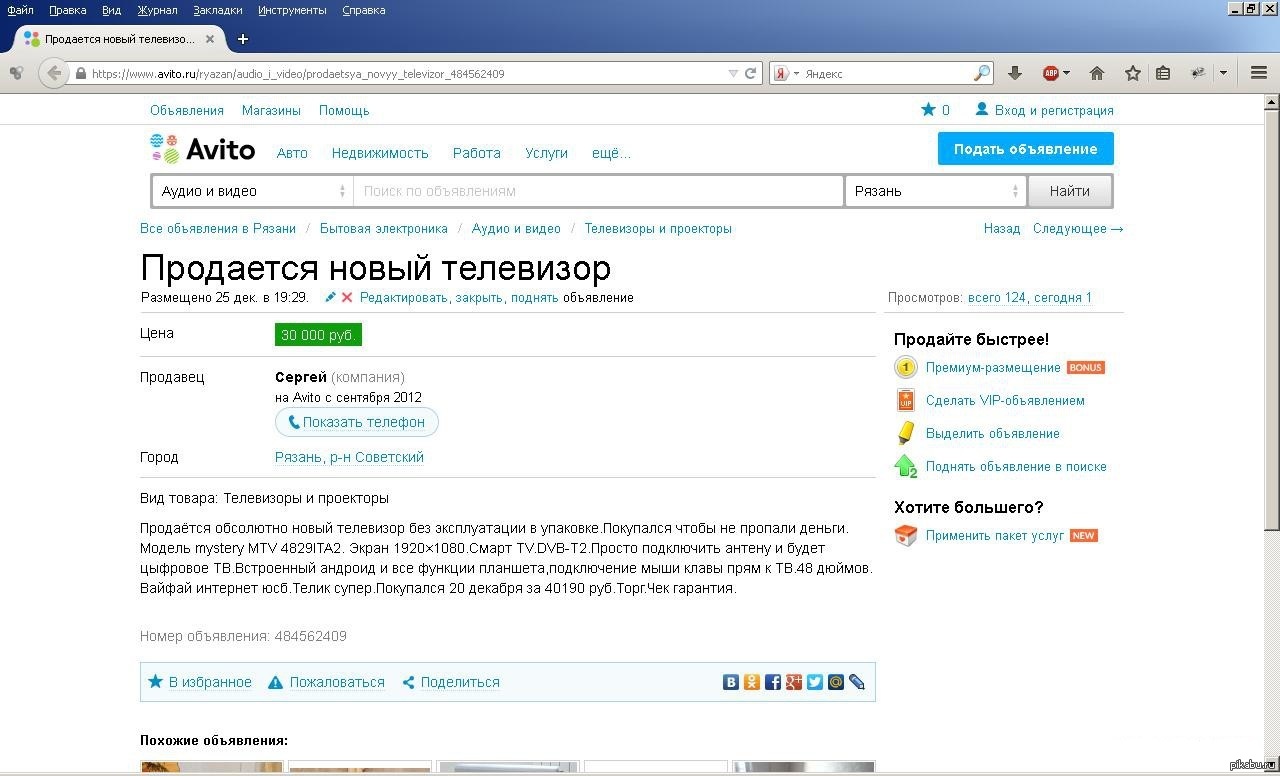Open the "Инструменты" menu
1280x776 pixels.
pyautogui.click(x=292, y=10)
